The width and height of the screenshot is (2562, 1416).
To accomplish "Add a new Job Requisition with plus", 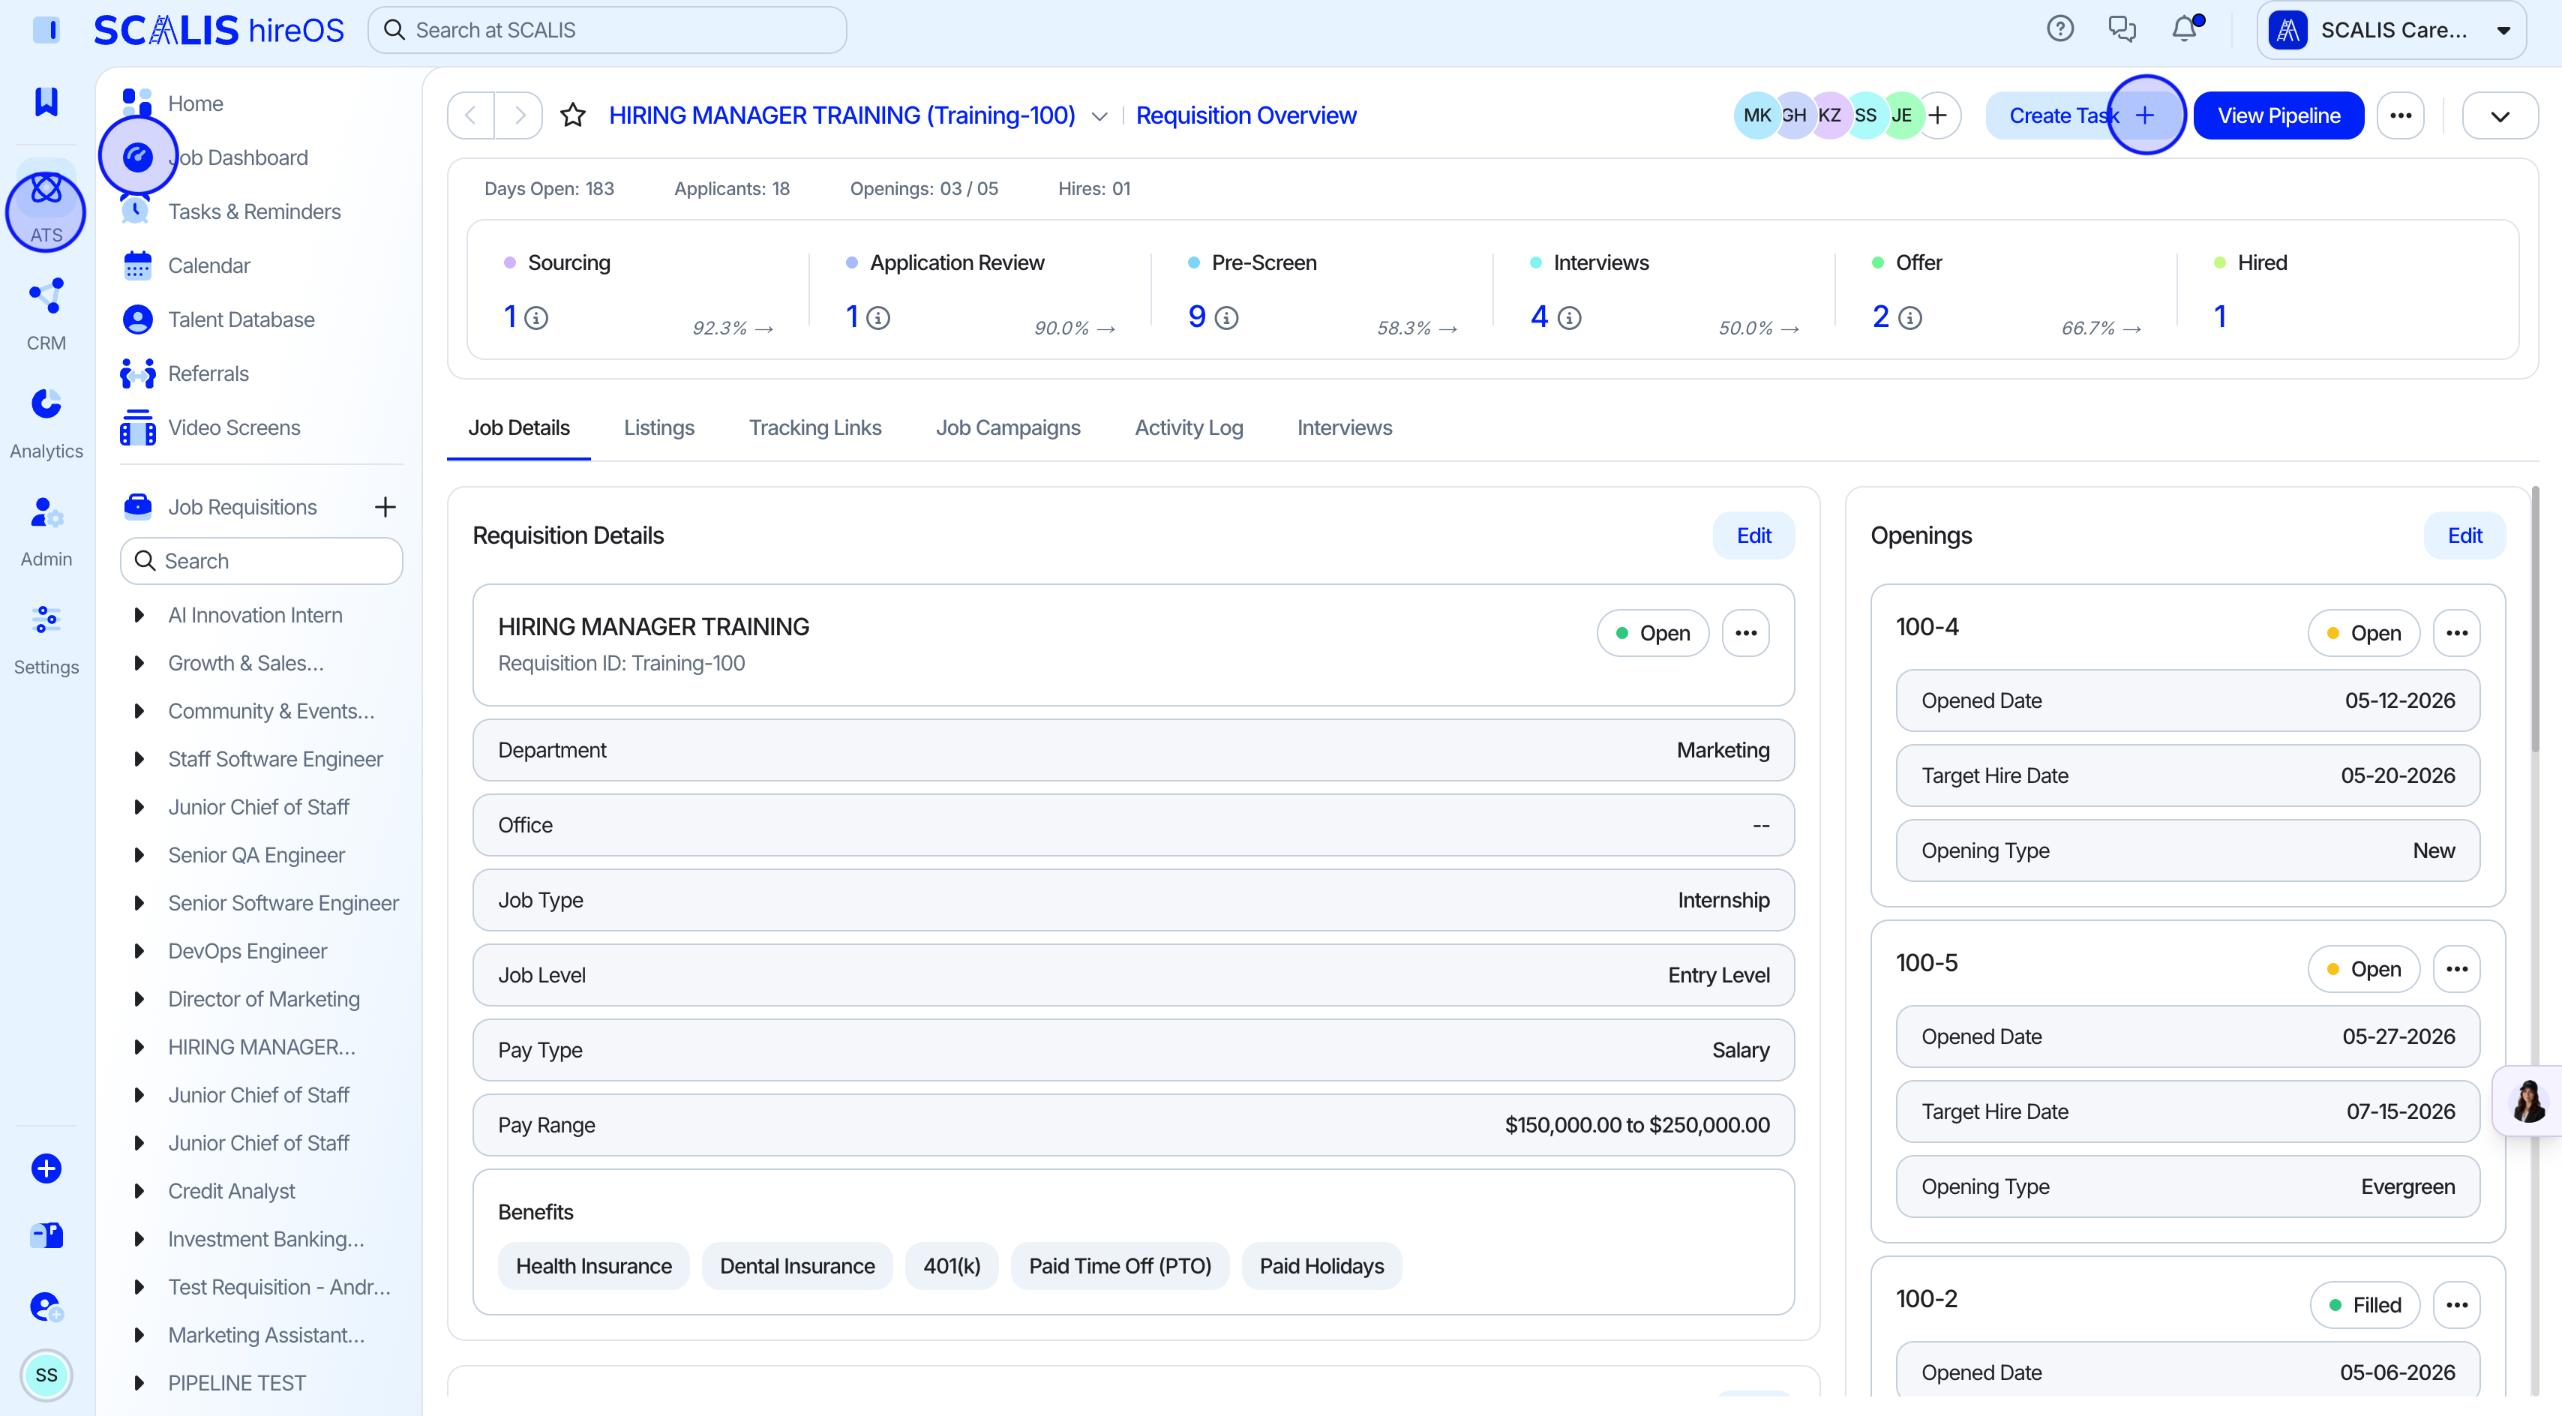I will (x=385, y=507).
